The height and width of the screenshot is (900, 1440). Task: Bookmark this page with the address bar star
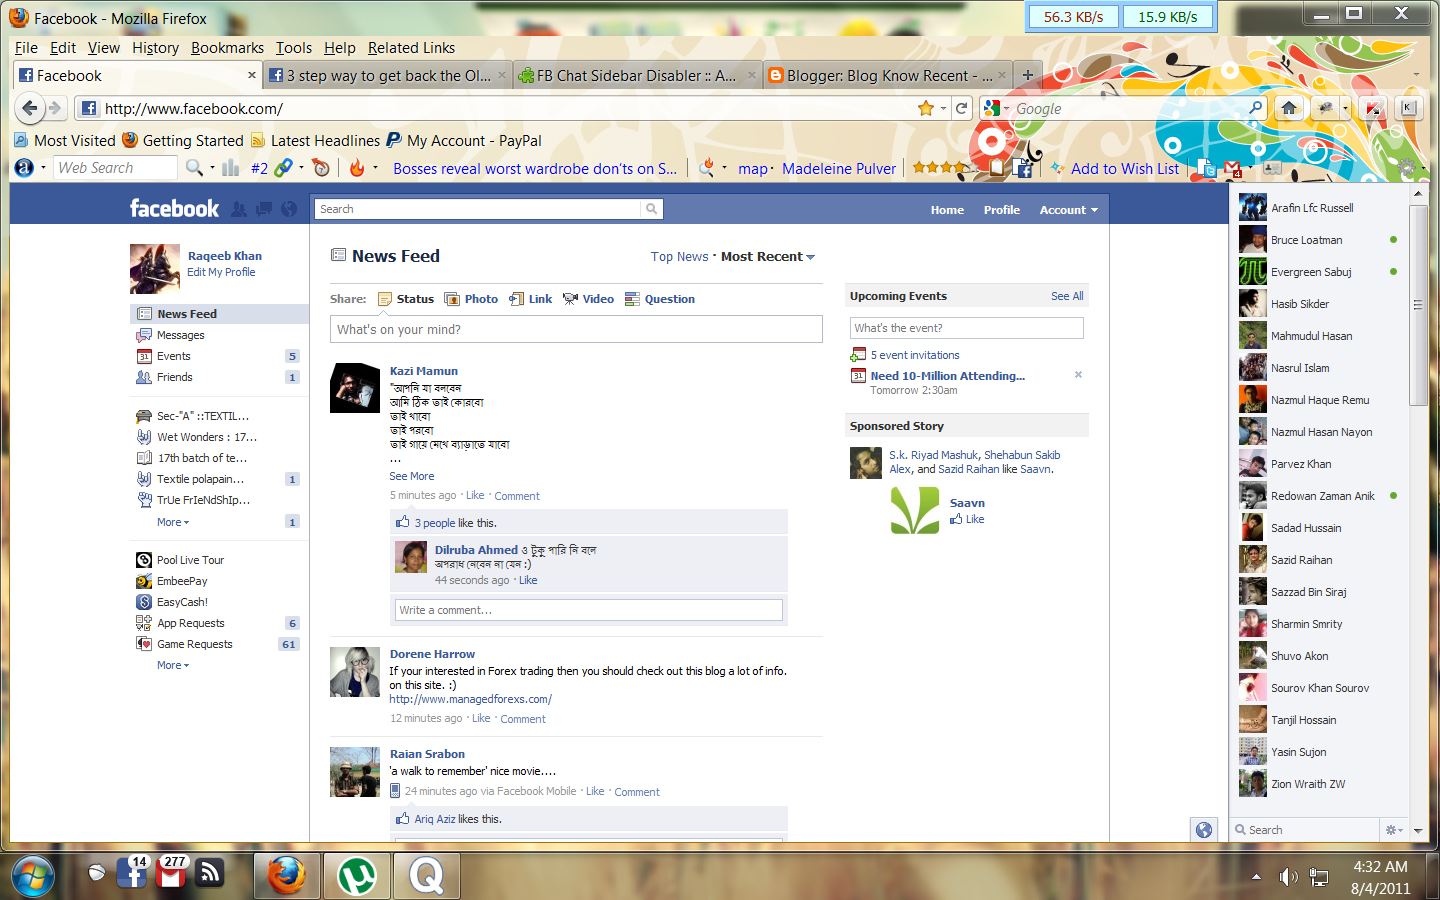(928, 107)
